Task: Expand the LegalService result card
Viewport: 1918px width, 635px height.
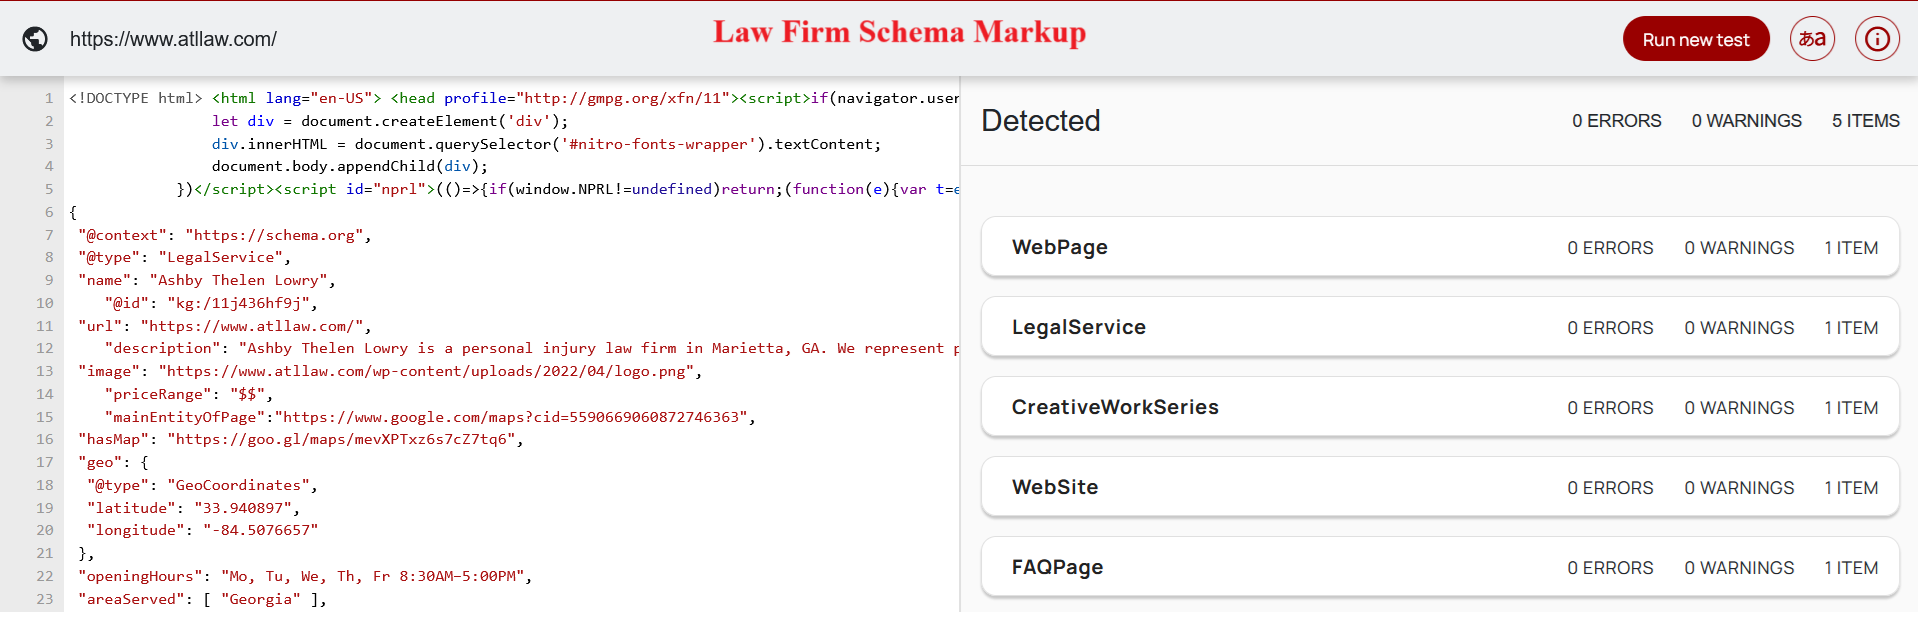Action: (x=1440, y=327)
